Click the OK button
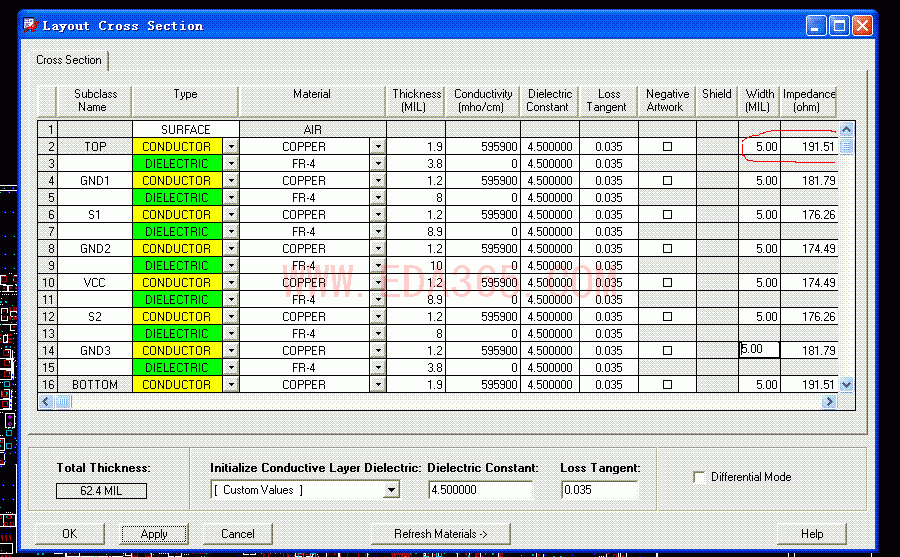This screenshot has height=557, width=900. (x=69, y=534)
